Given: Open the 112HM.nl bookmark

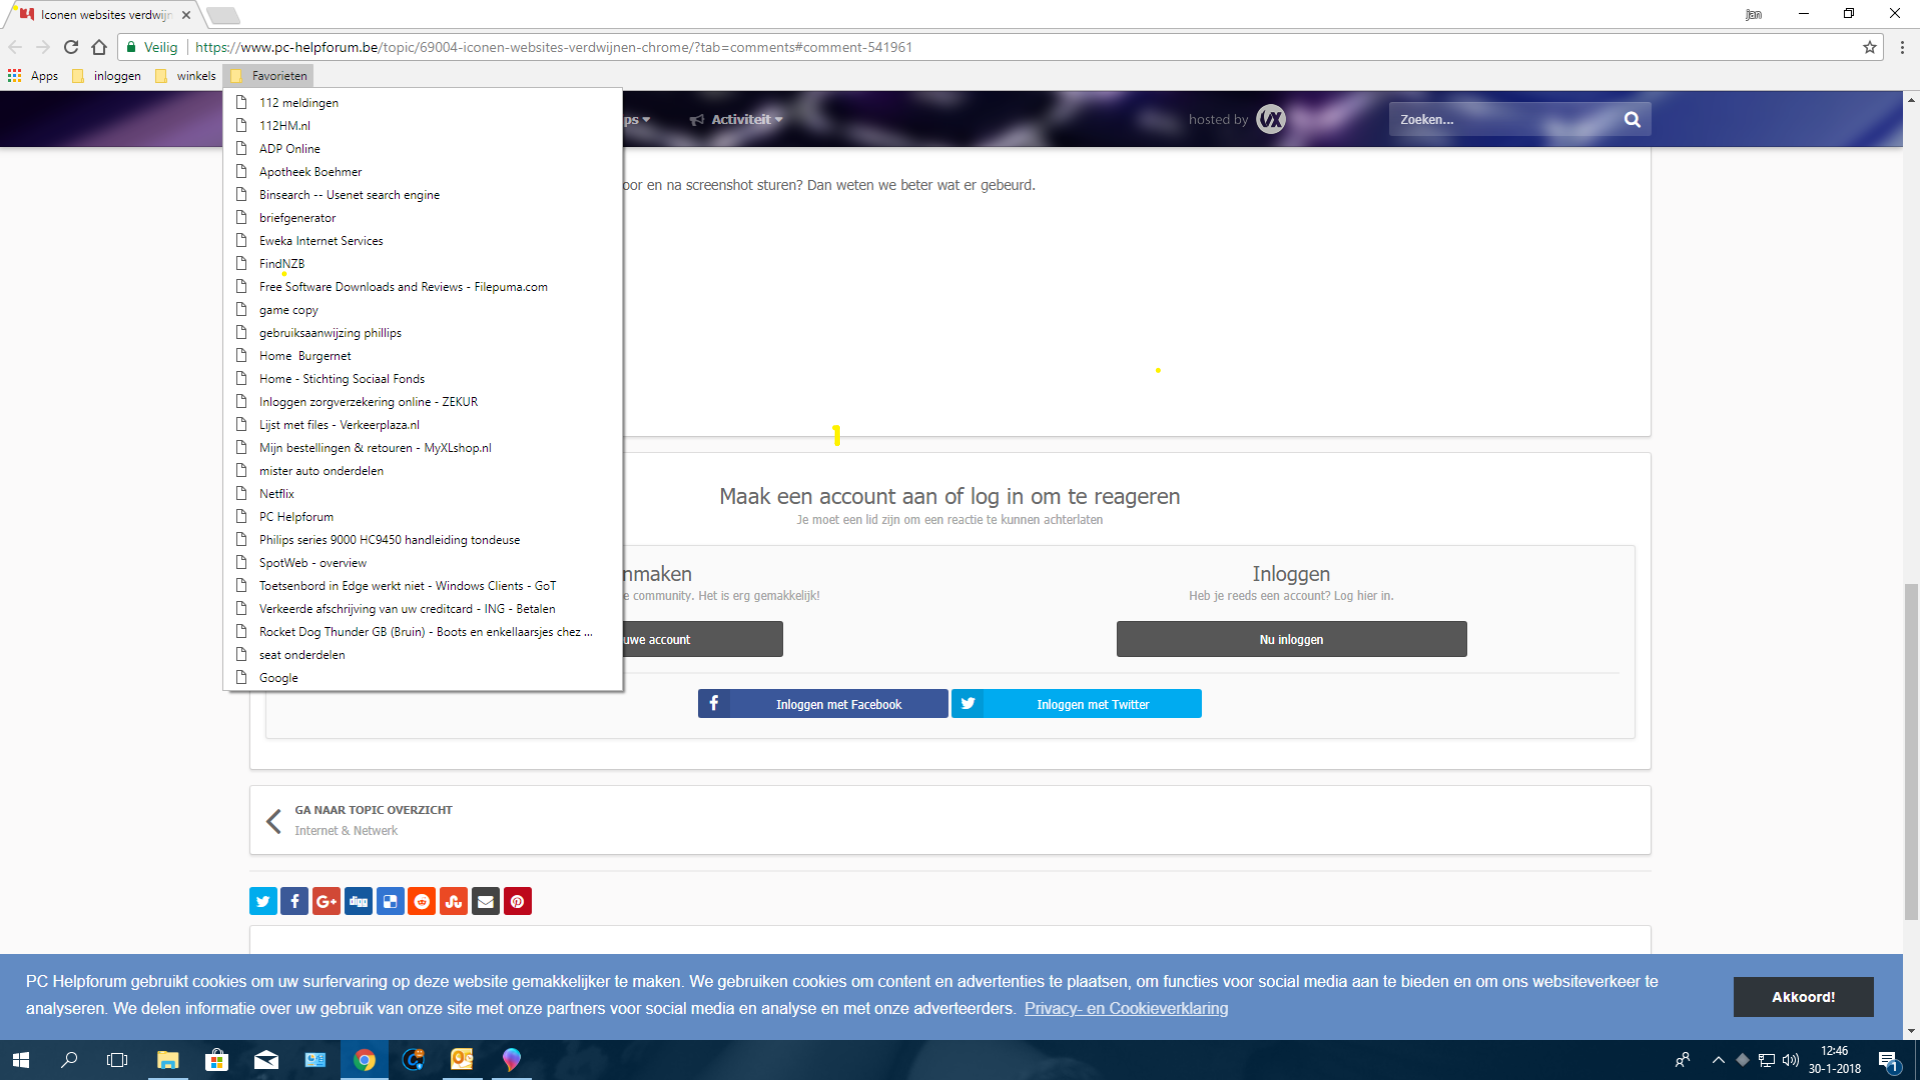Looking at the screenshot, I should click(422, 125).
